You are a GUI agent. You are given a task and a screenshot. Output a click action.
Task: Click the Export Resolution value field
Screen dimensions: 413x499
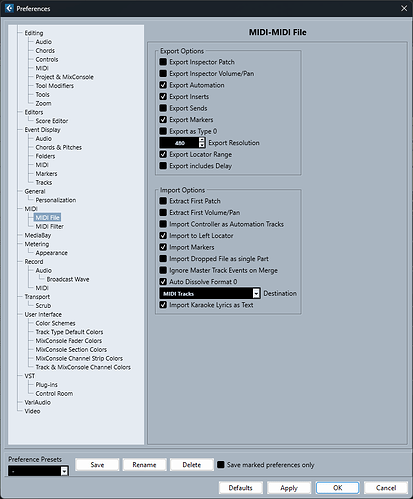179,143
